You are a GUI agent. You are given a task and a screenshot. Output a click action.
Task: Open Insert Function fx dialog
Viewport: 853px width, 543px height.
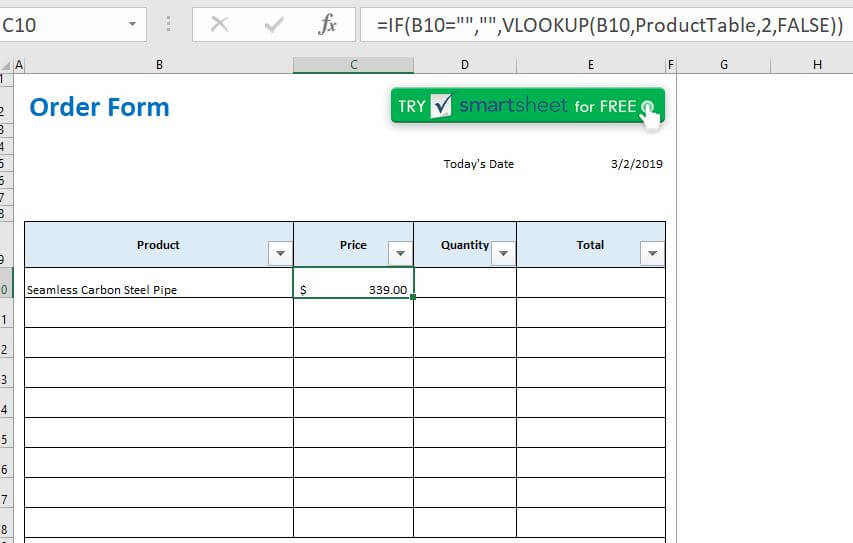point(327,25)
